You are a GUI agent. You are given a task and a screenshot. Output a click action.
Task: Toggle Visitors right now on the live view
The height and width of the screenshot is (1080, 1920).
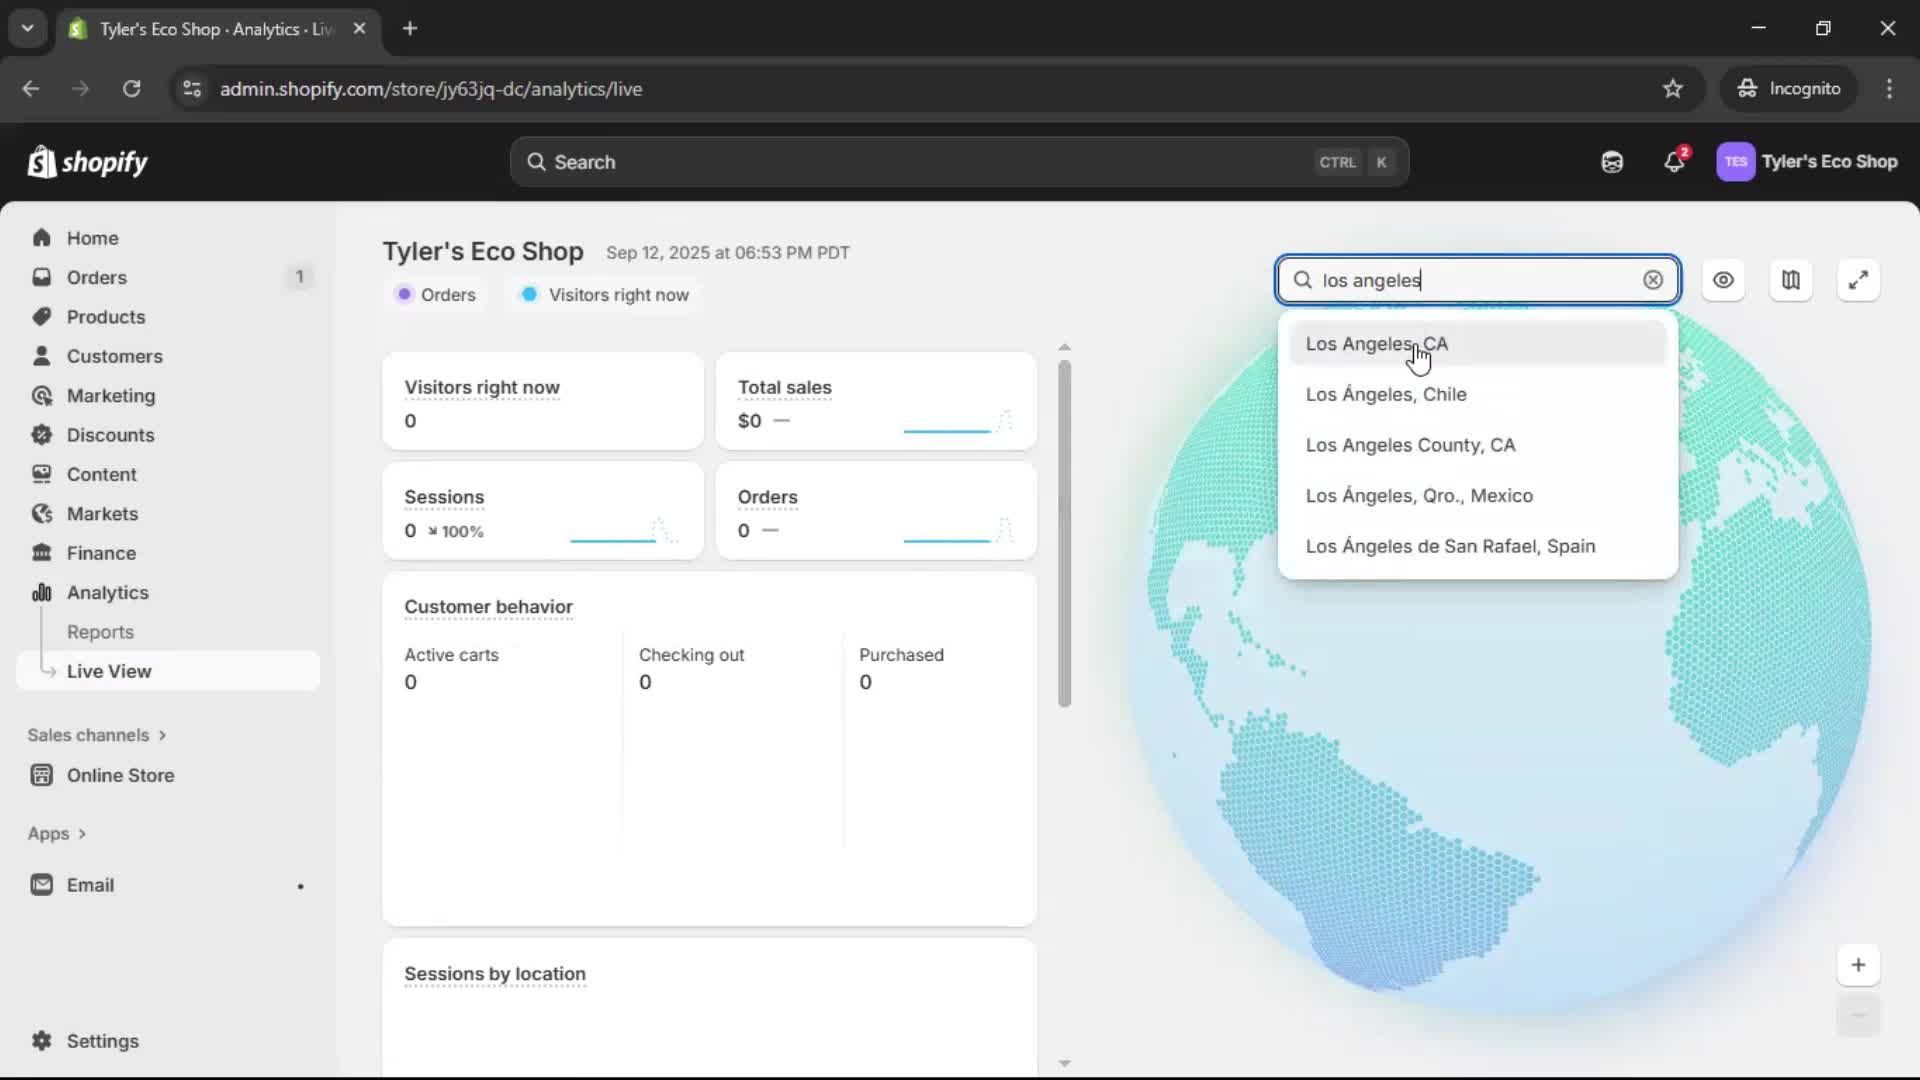(604, 294)
